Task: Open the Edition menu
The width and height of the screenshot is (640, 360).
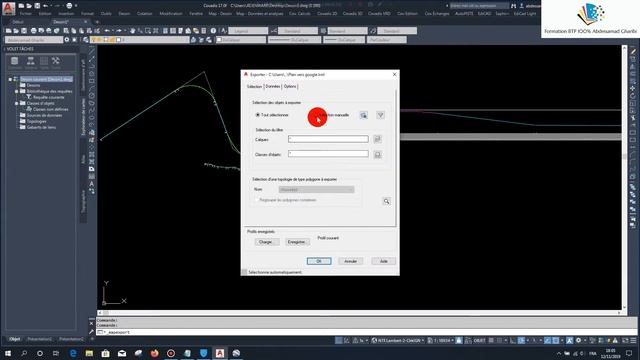Action: click(x=45, y=13)
